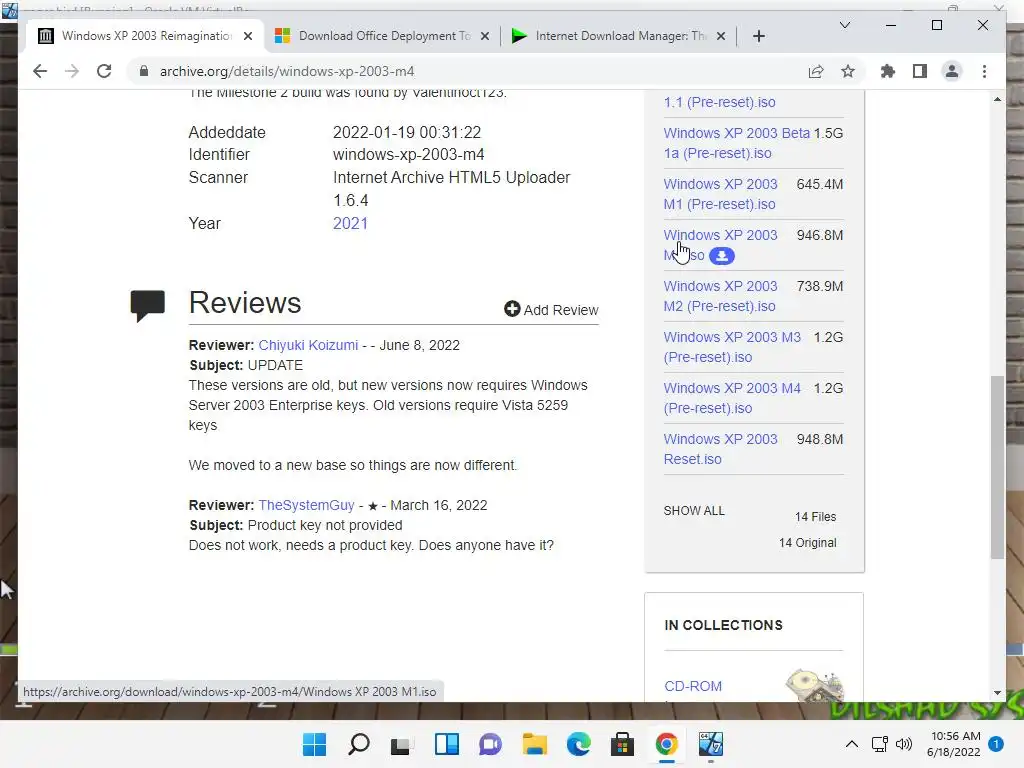1024x768 pixels.
Task: Switch to the Windows XP 2003 Reimagination tab
Action: click(146, 36)
